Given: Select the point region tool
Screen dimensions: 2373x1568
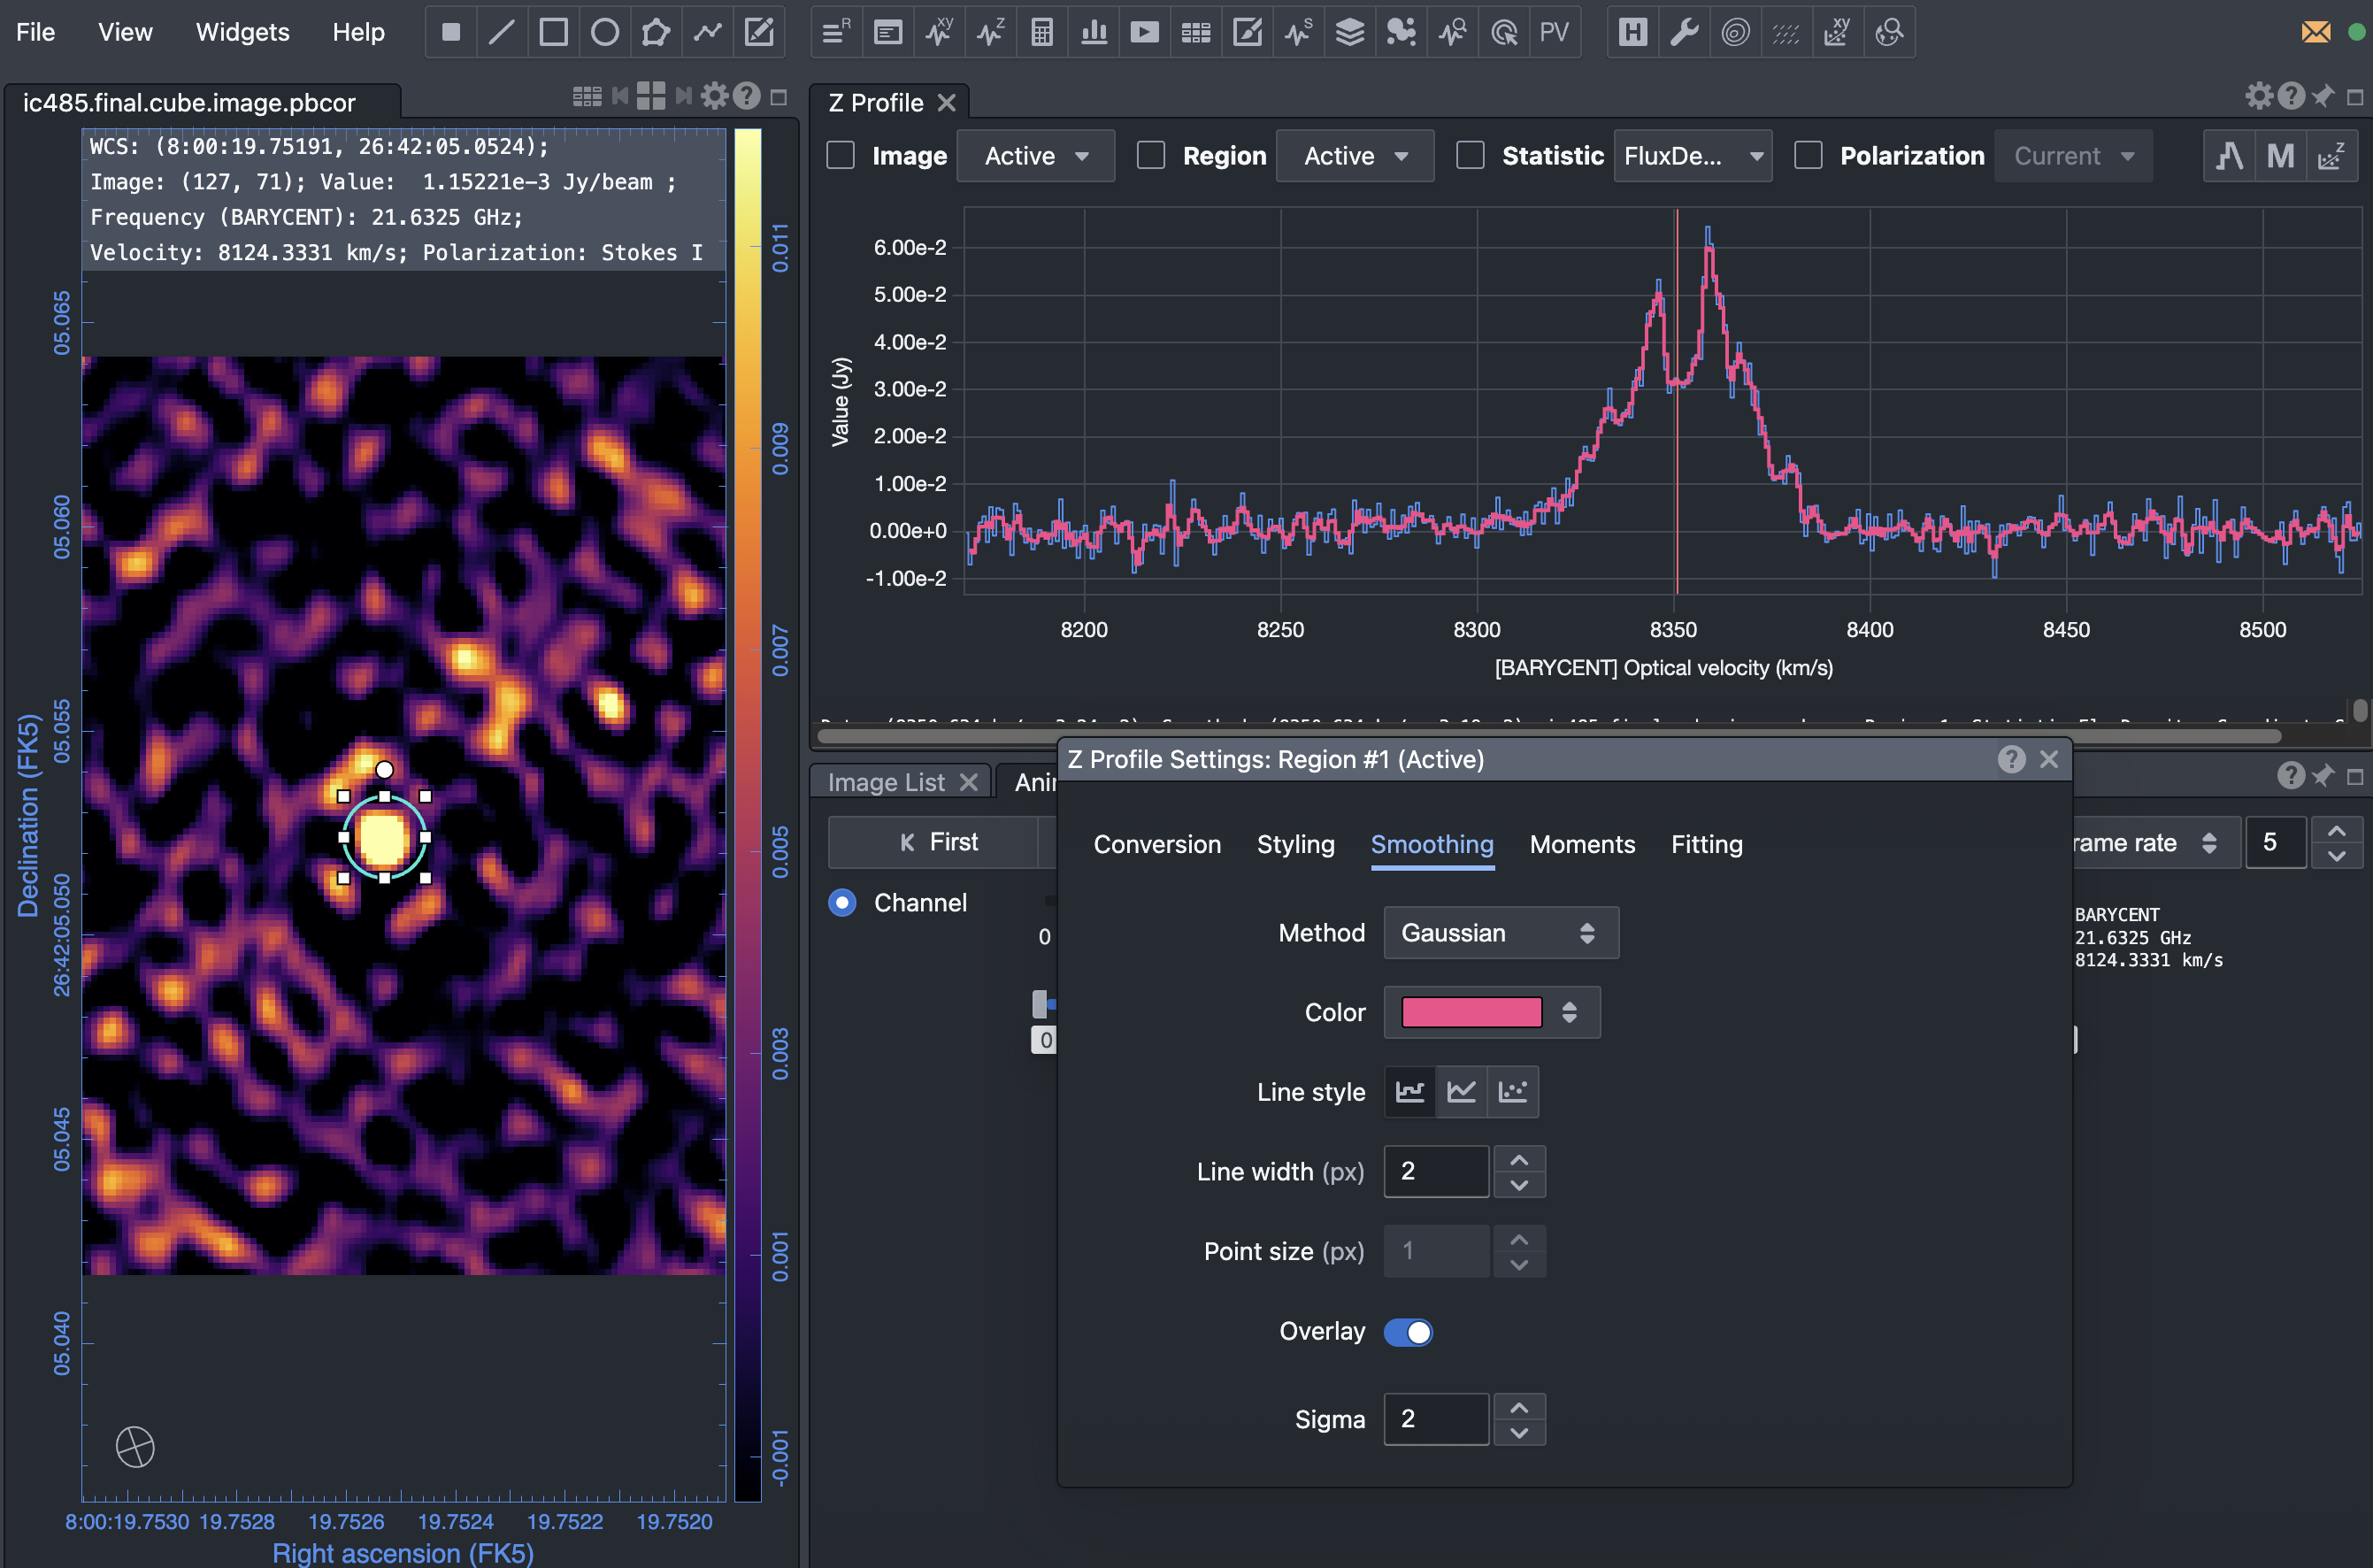Looking at the screenshot, I should pos(451,32).
